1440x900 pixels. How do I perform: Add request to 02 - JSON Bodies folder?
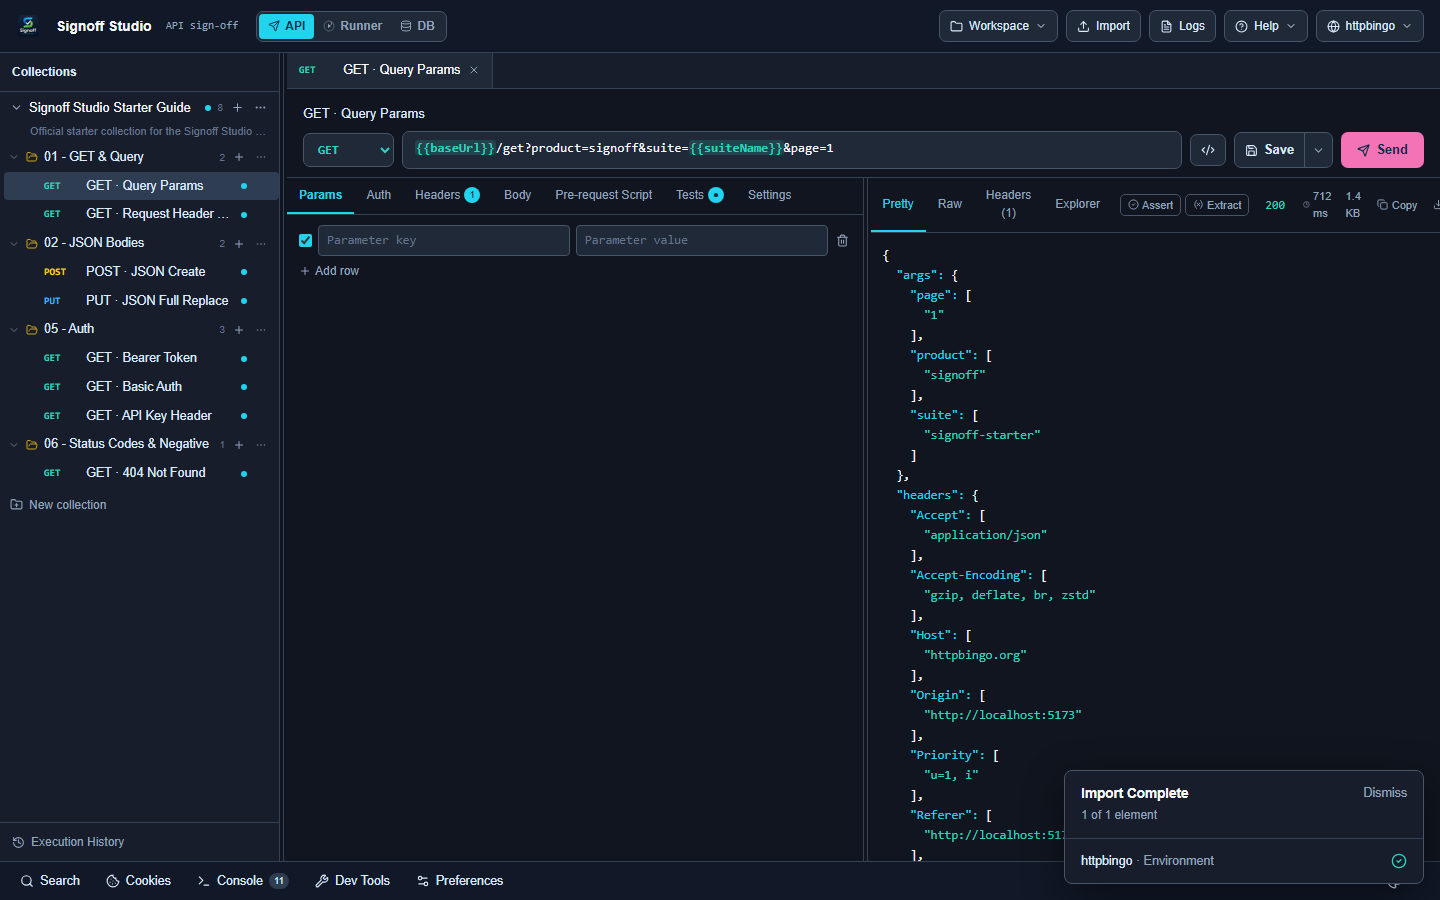(239, 243)
